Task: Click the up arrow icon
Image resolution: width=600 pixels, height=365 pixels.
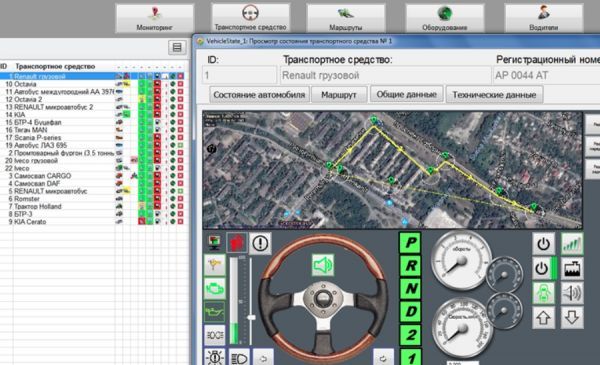Action: coord(543,317)
